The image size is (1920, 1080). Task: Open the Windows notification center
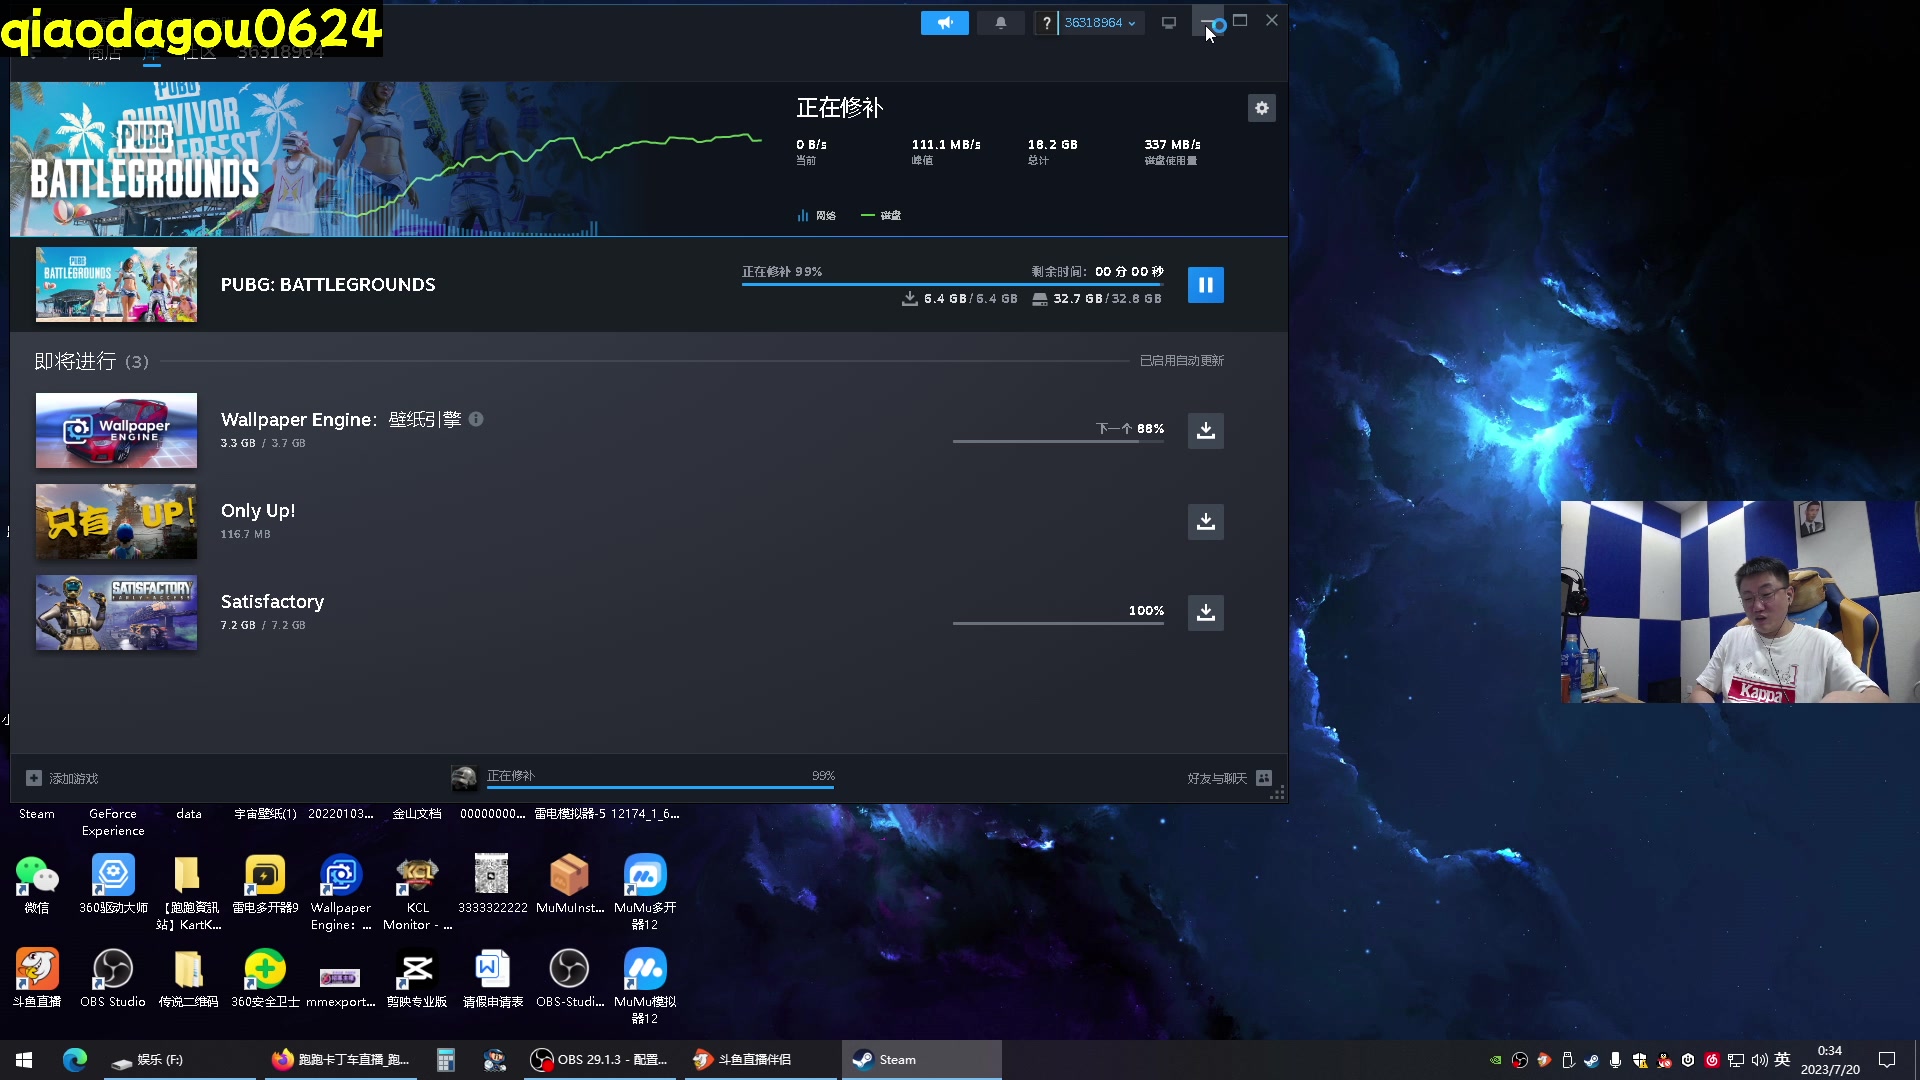click(x=1887, y=1060)
